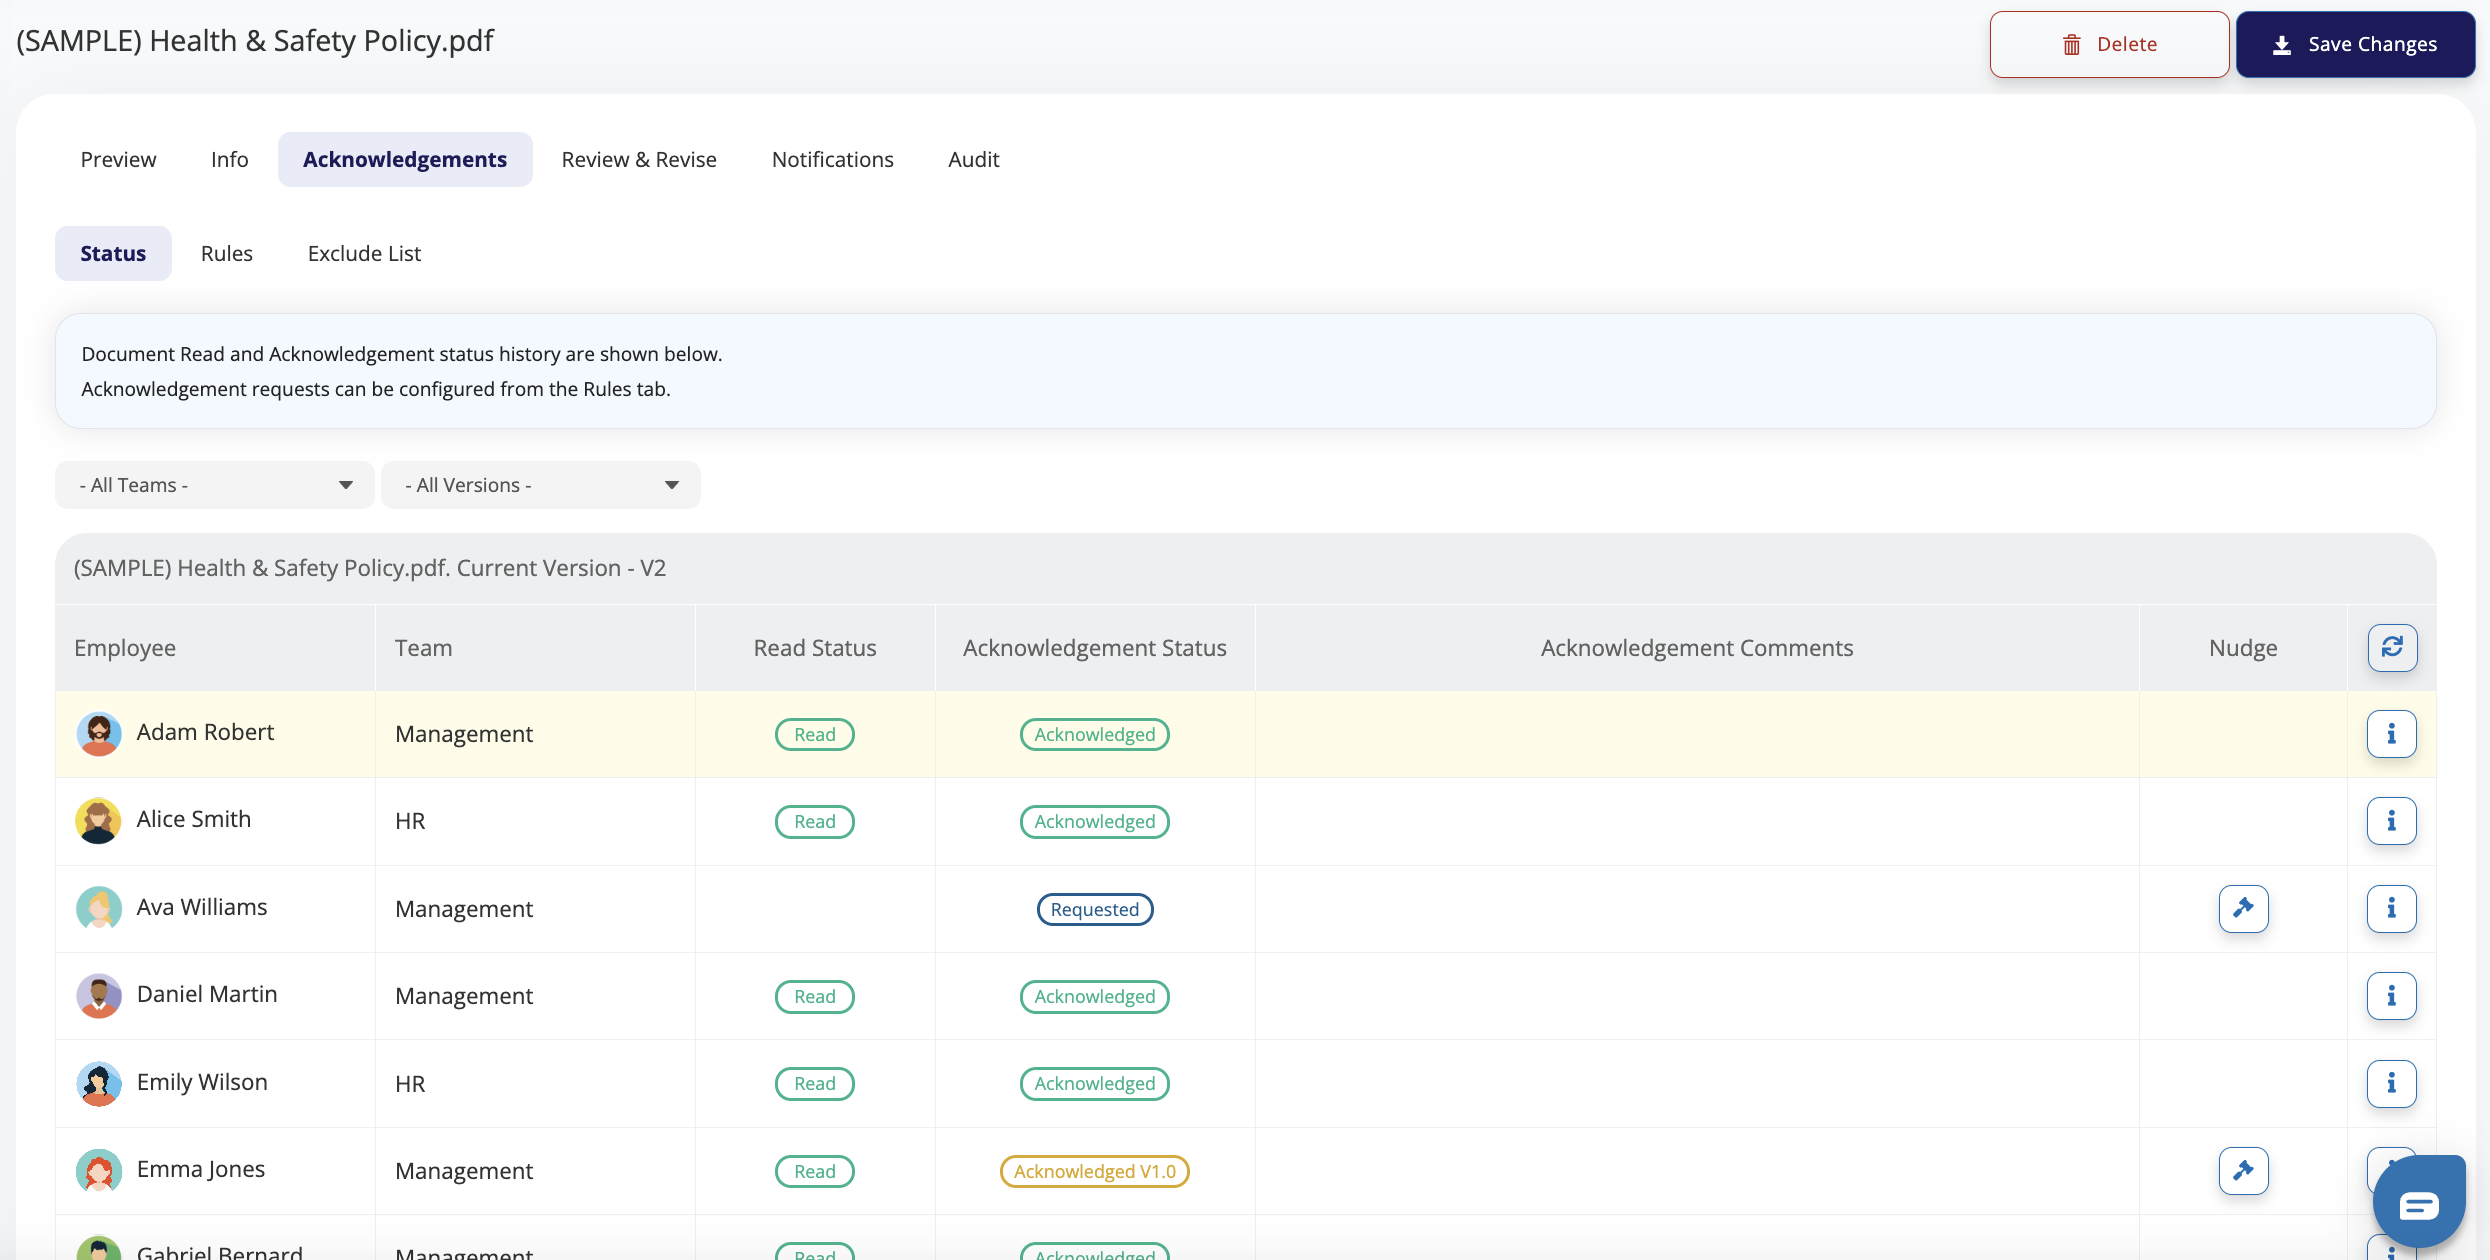
Task: Switch to the Rules sub-tab
Action: pyautogui.click(x=226, y=253)
